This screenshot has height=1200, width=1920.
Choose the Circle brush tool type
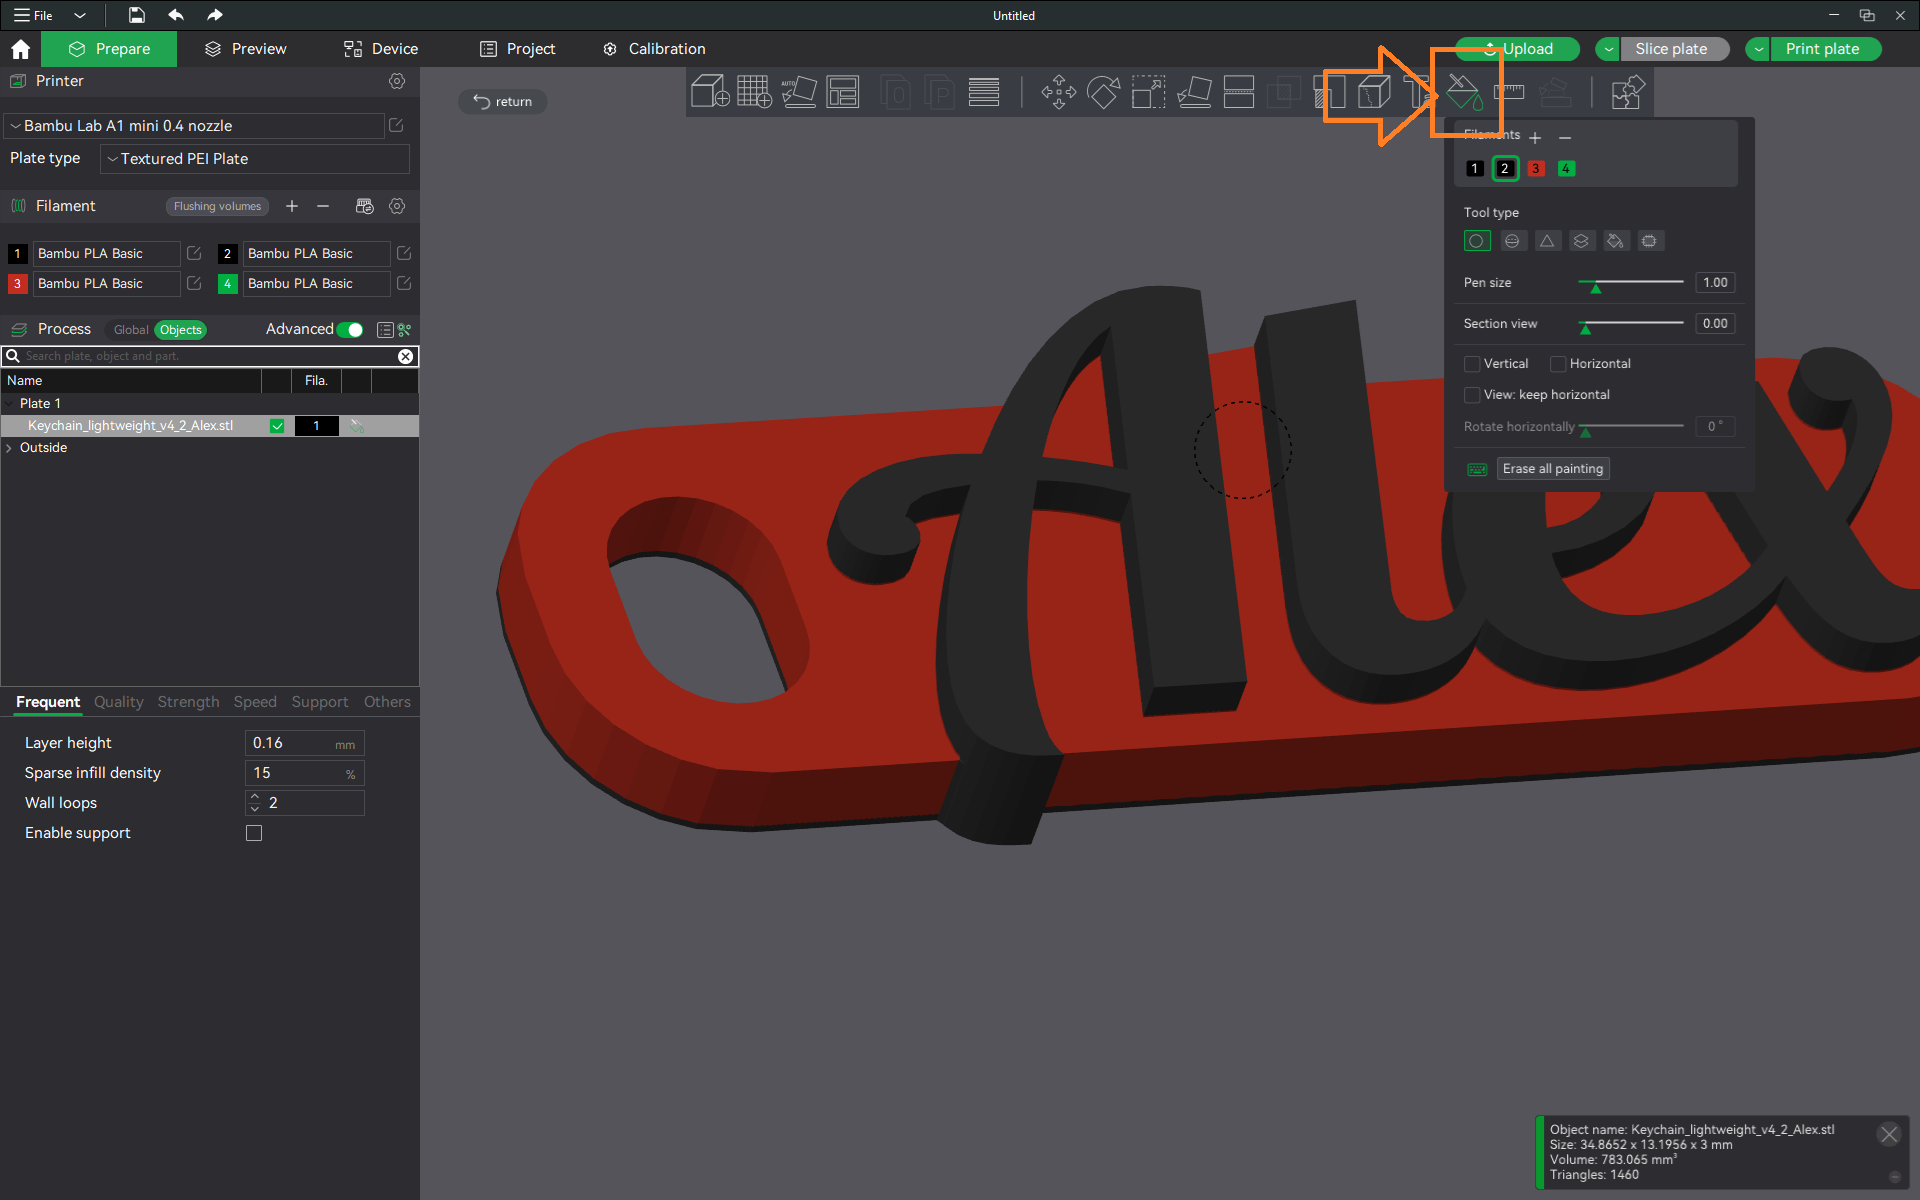click(x=1477, y=241)
